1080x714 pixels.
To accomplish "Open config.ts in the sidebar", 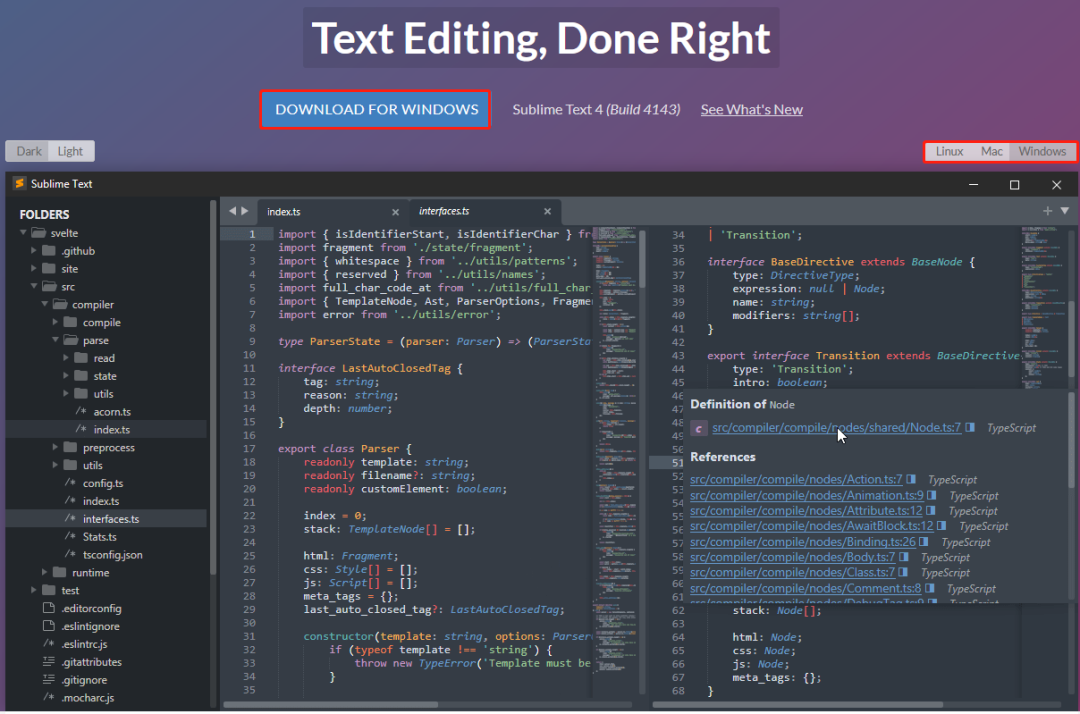I will pyautogui.click(x=103, y=483).
